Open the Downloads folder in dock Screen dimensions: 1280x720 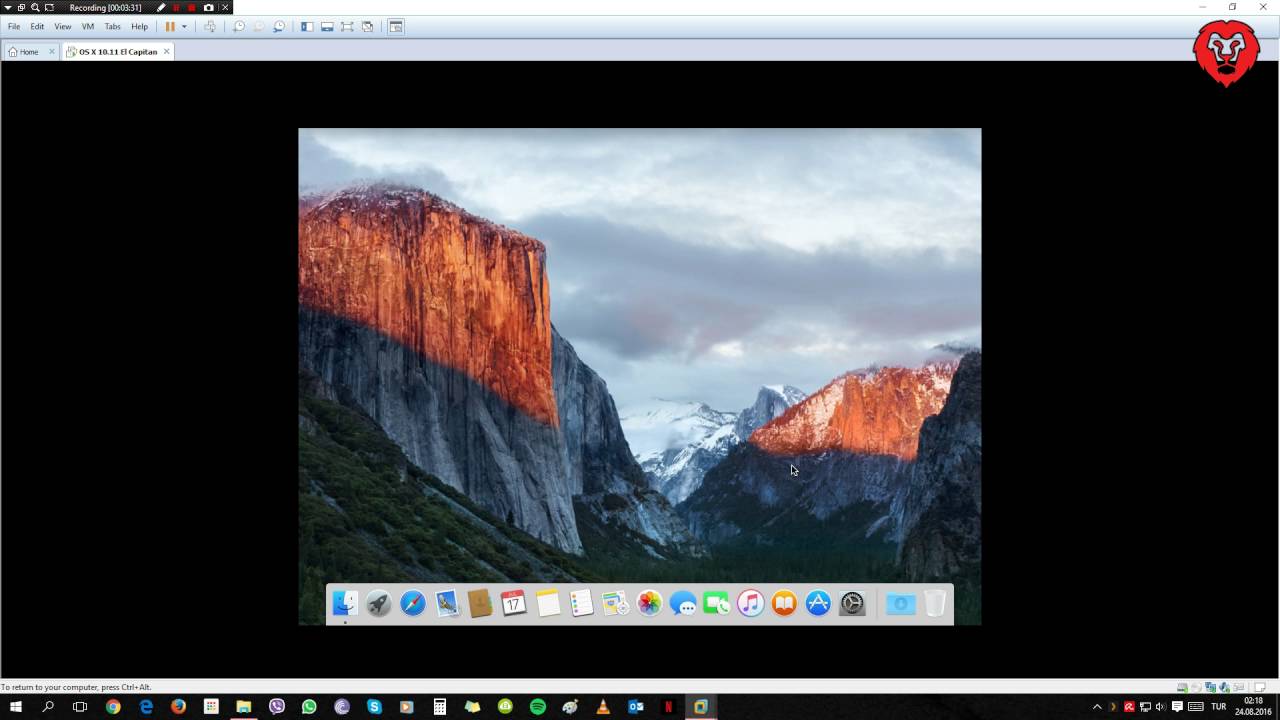click(901, 603)
